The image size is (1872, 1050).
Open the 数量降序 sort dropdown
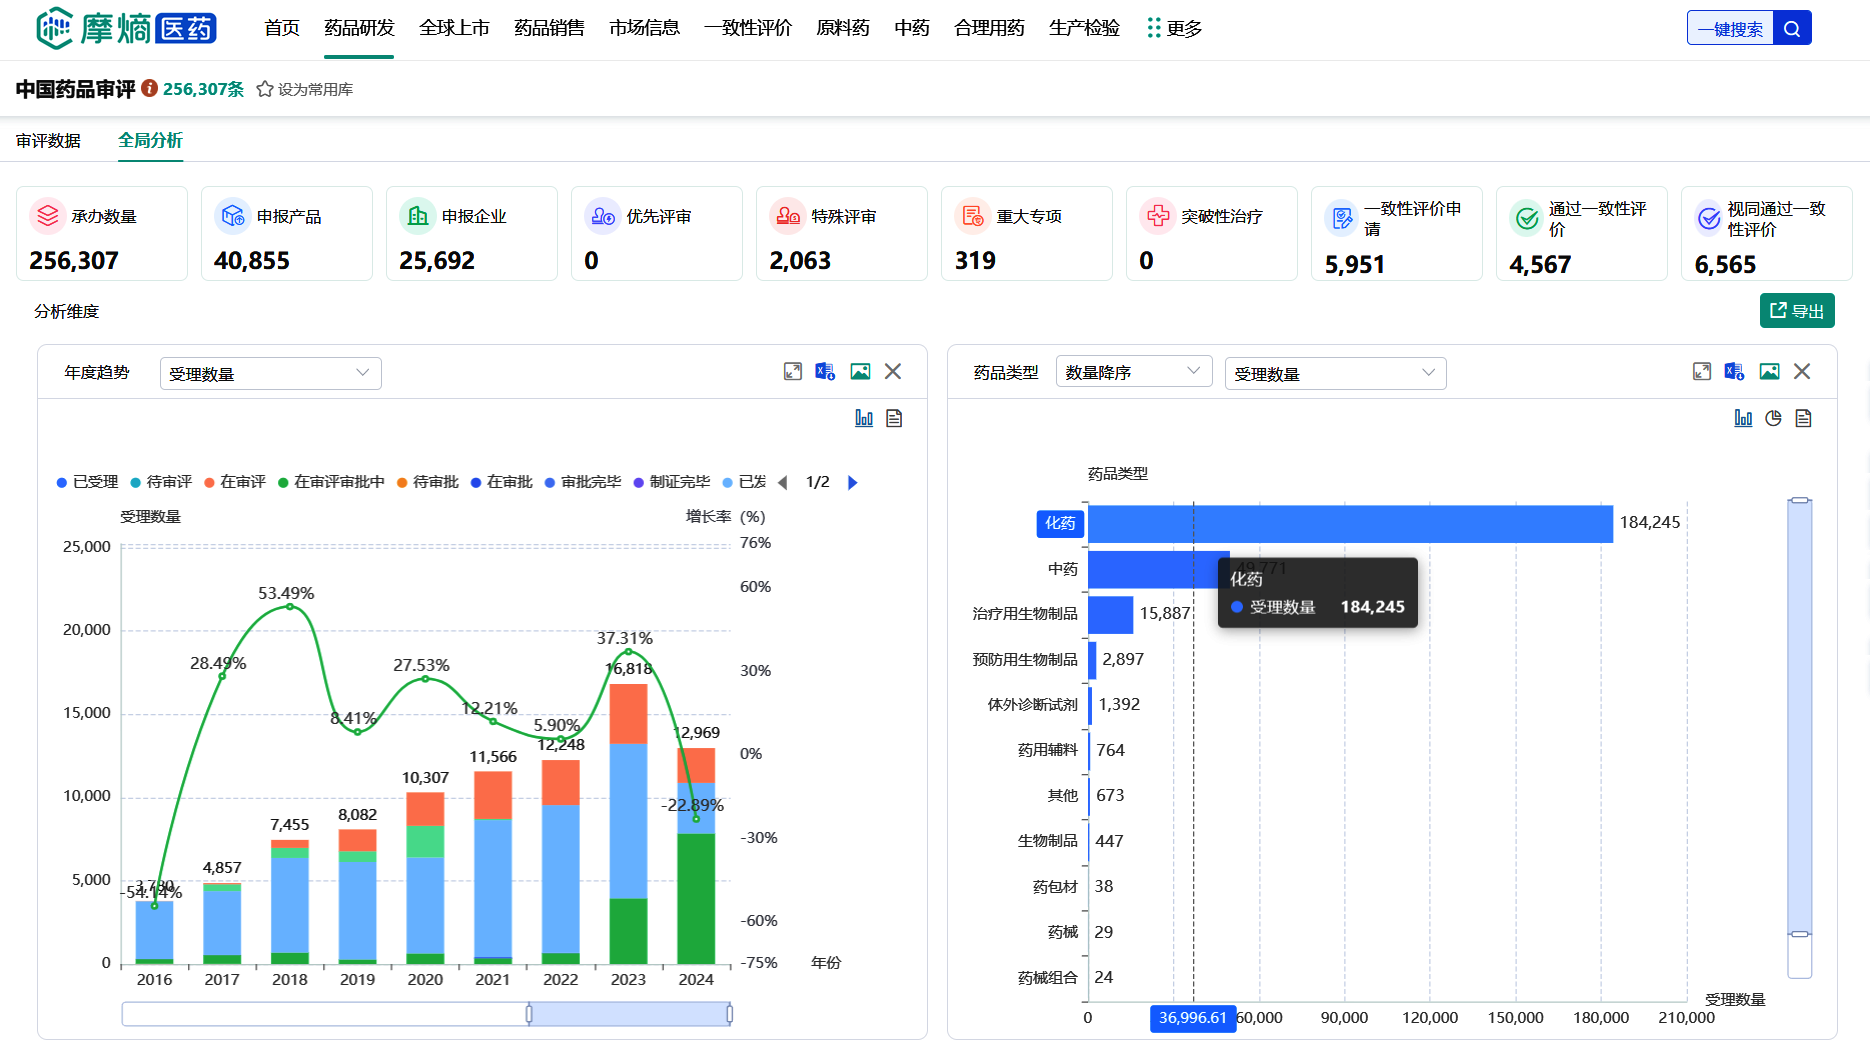pos(1133,372)
